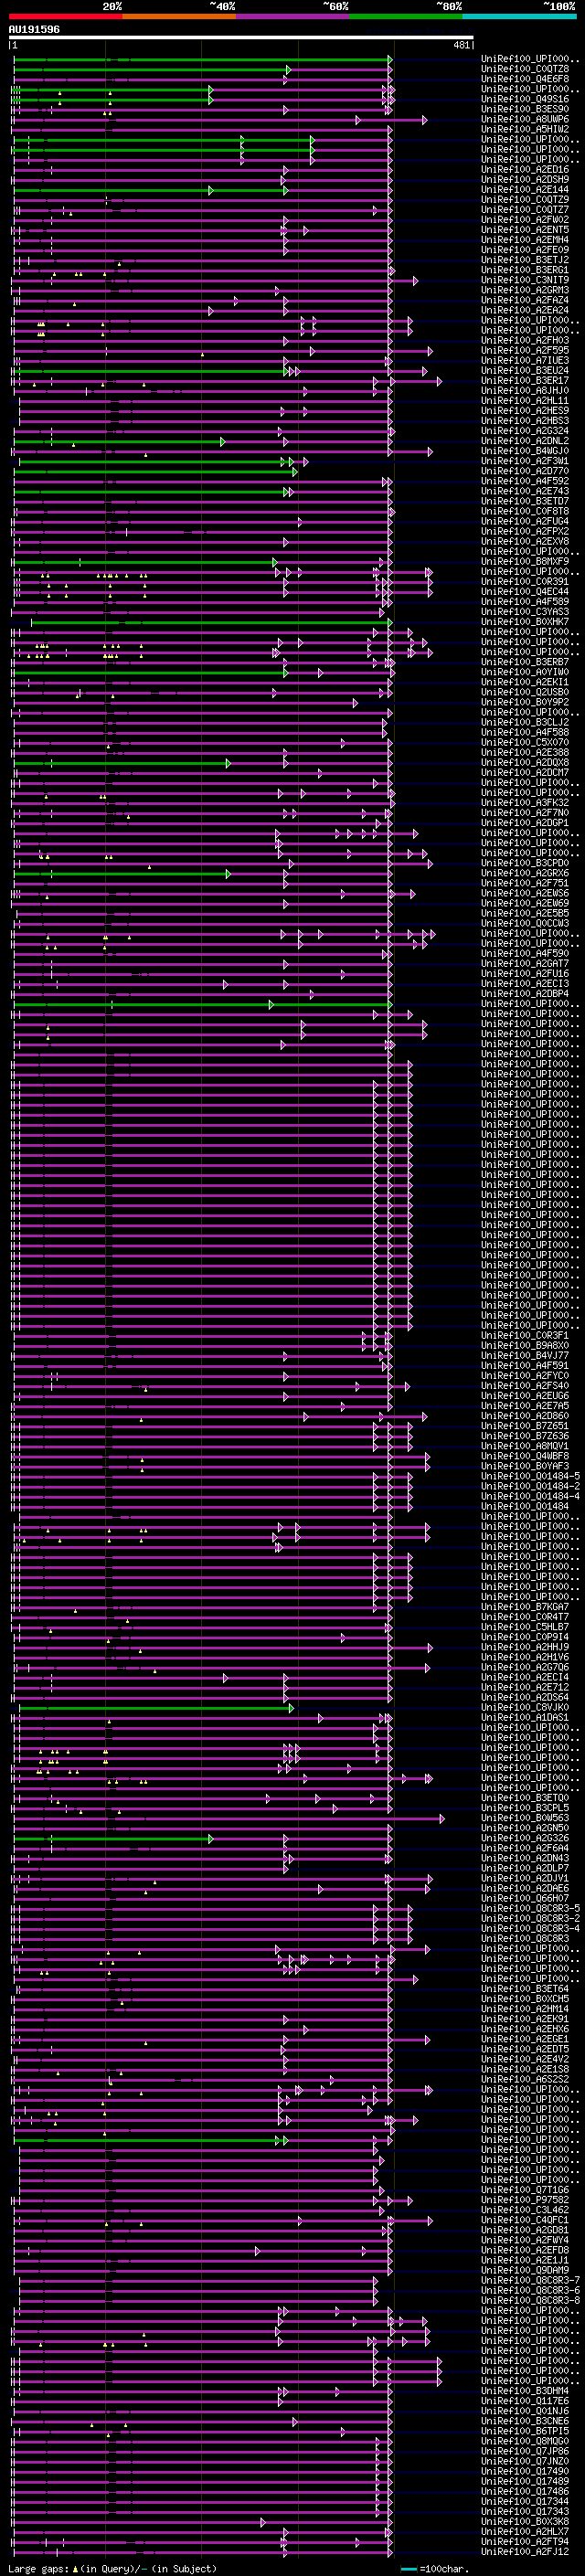Open hit UniRef100_Q4E6F8
The image size is (585, 2576).
click(x=525, y=80)
